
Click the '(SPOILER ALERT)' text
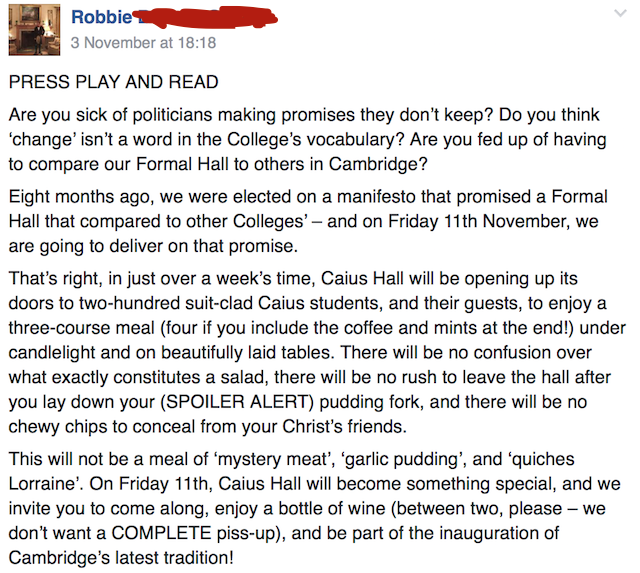coord(237,402)
